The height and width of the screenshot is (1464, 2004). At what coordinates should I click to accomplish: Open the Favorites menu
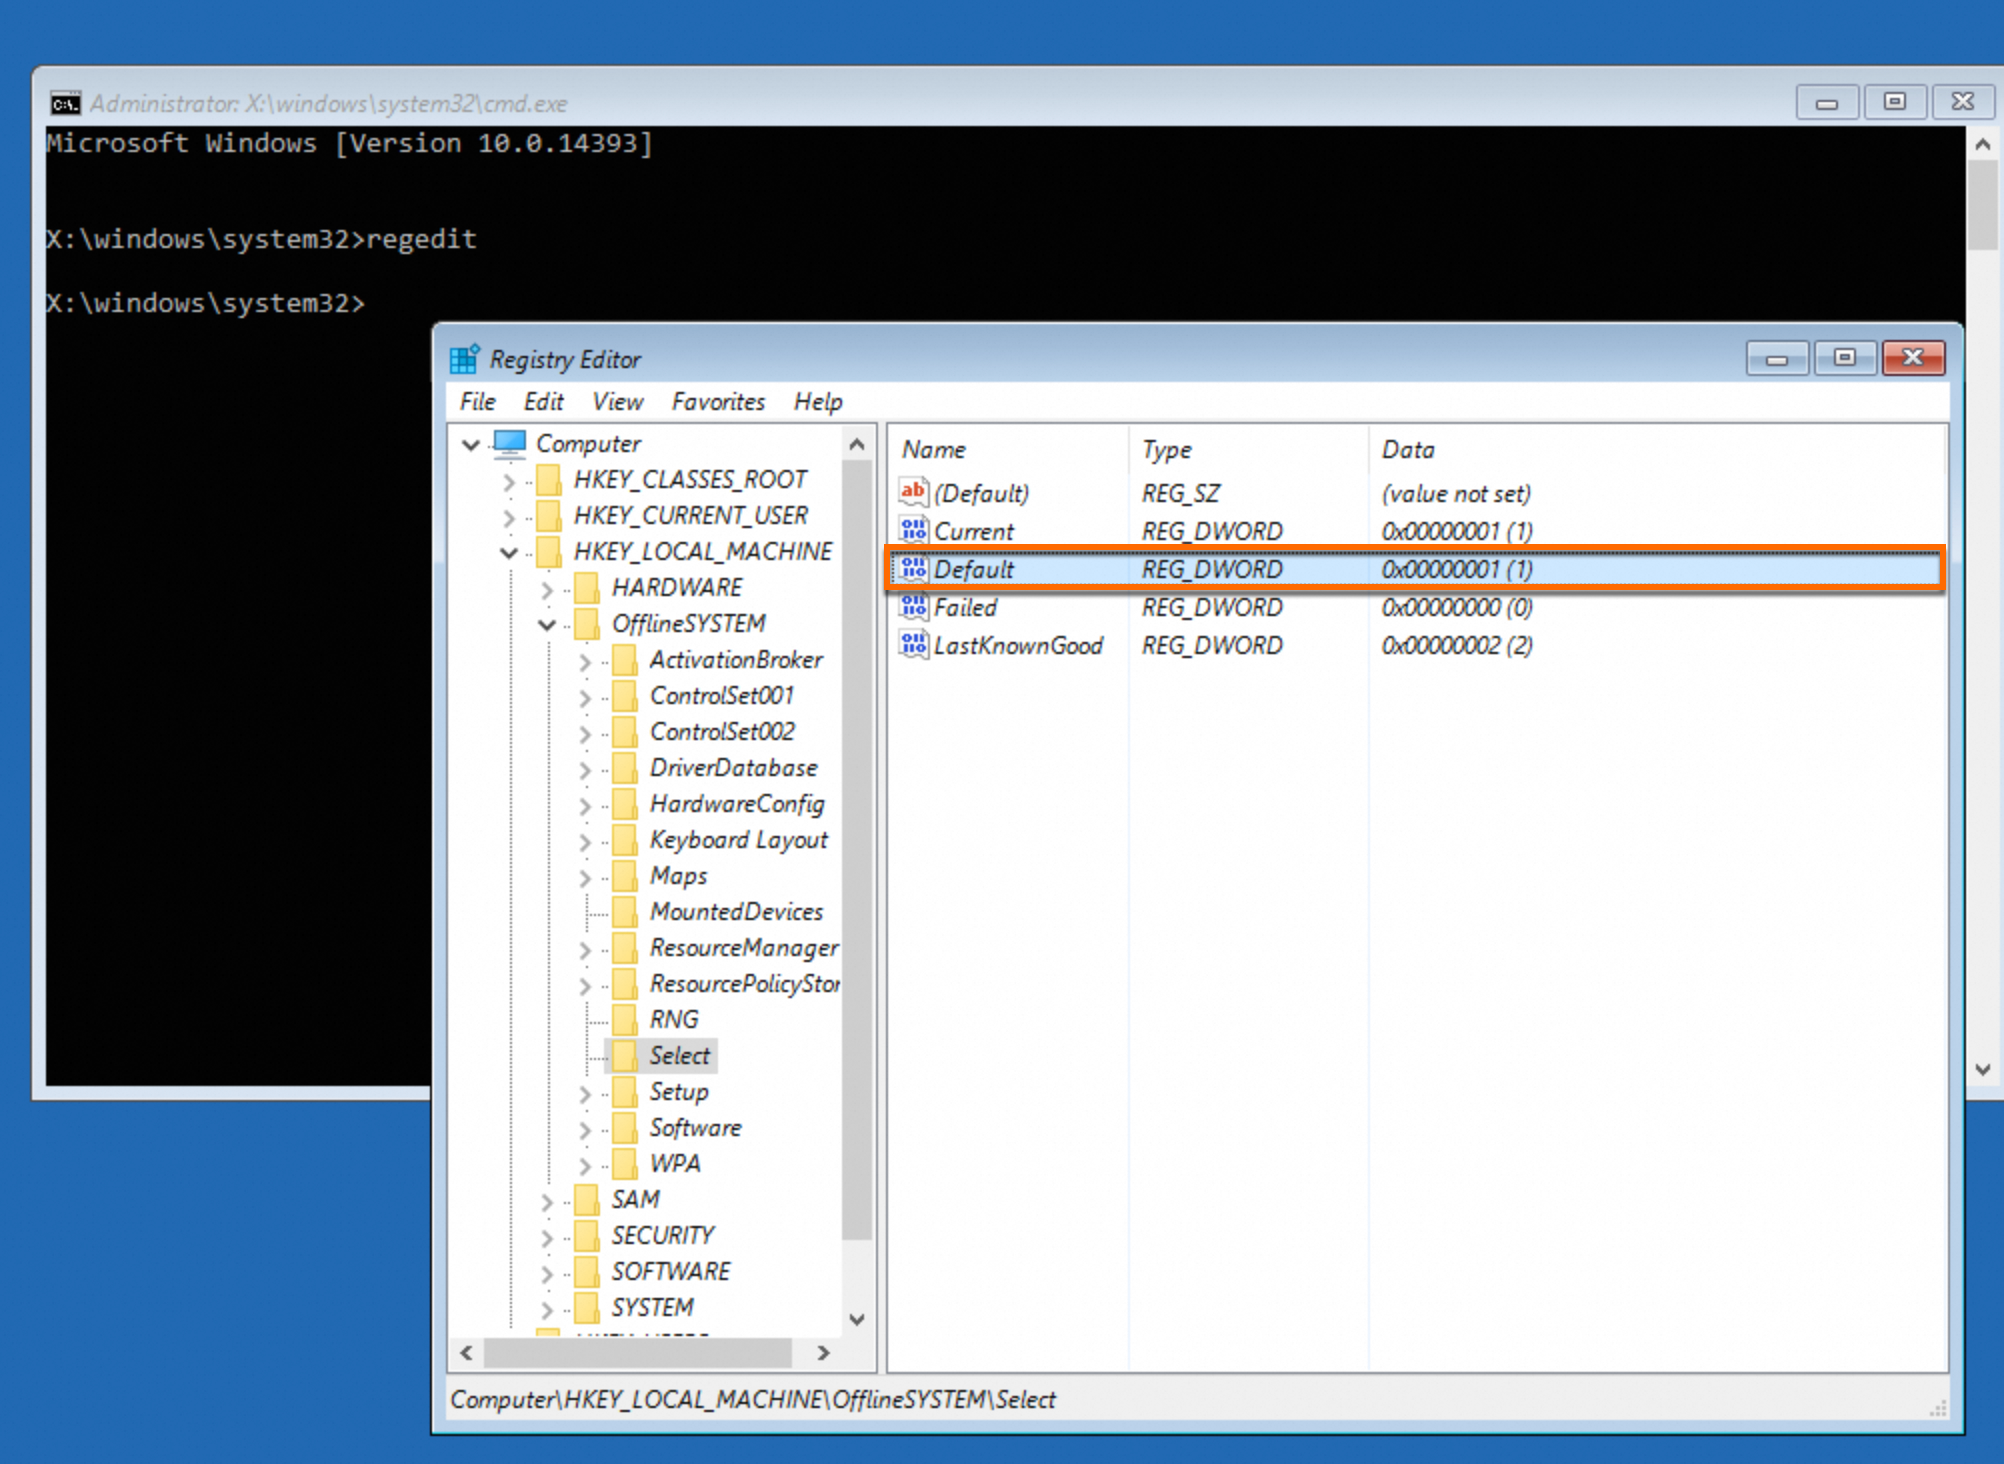tap(718, 402)
